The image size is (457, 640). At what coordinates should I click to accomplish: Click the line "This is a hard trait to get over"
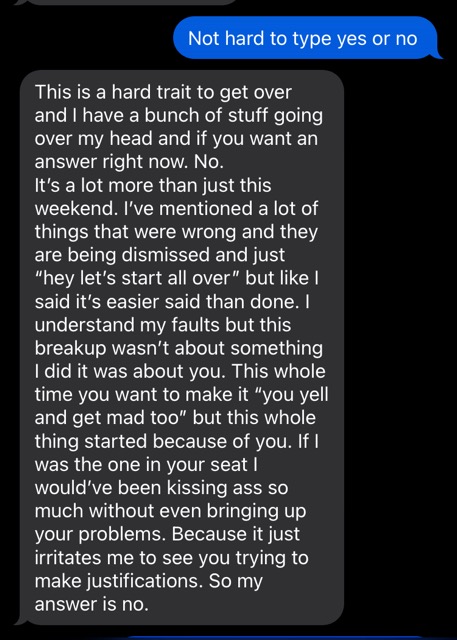pyautogui.click(x=163, y=91)
